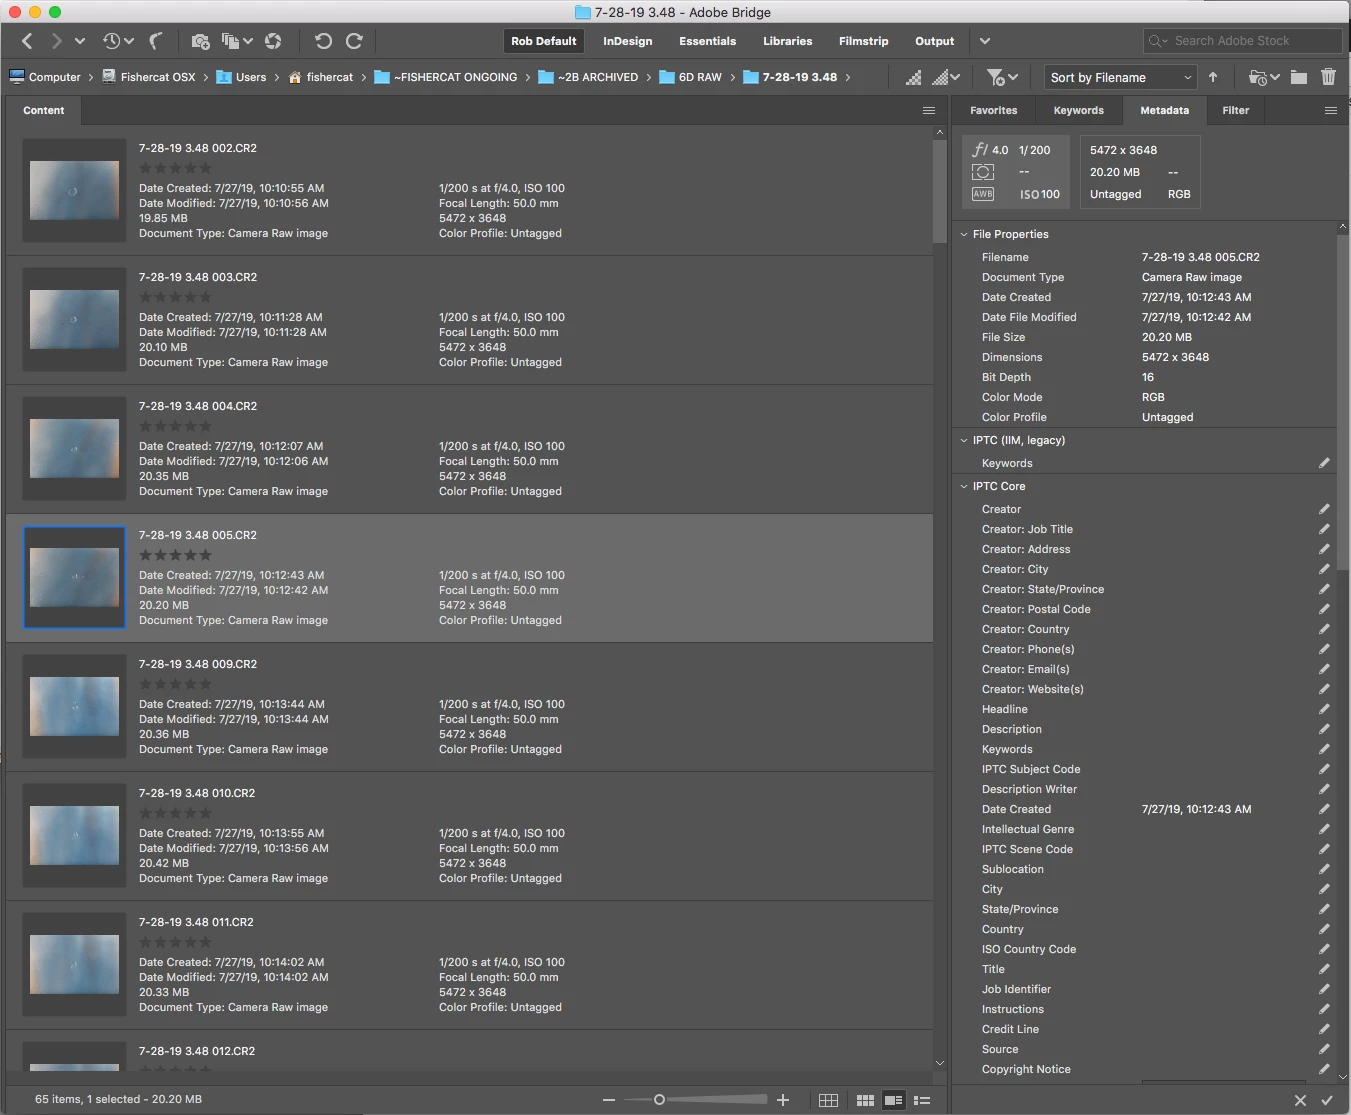The width and height of the screenshot is (1351, 1115).
Task: Go forward in folder history
Action: pos(56,41)
